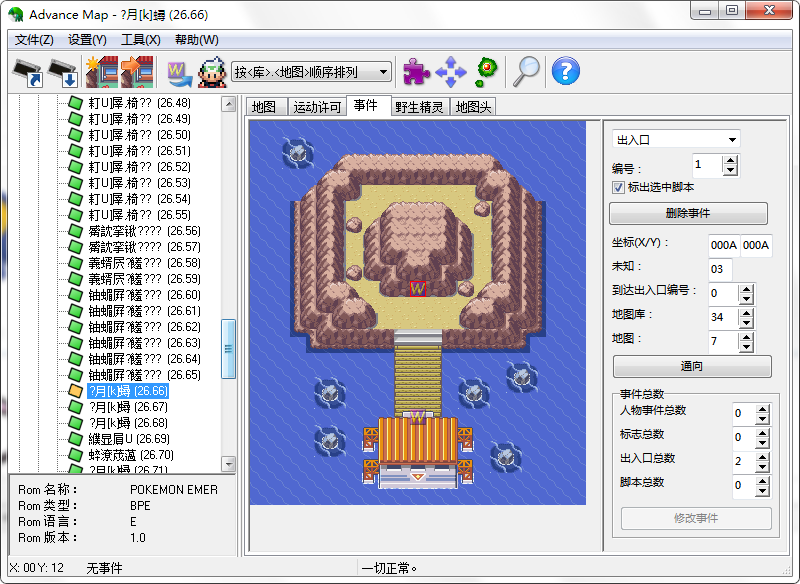Viewport: 800px width, 584px height.
Task: Click the blue four-arrow move icon
Action: pyautogui.click(x=451, y=72)
